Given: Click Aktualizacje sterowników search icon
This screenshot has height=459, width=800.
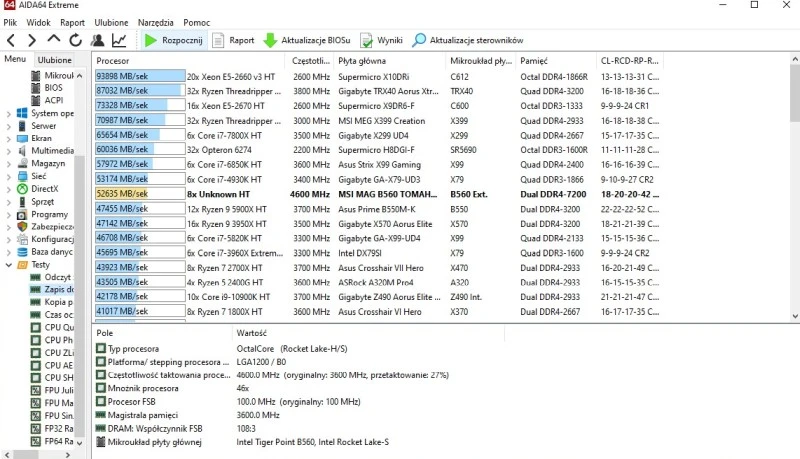Looking at the screenshot, I should tap(419, 41).
